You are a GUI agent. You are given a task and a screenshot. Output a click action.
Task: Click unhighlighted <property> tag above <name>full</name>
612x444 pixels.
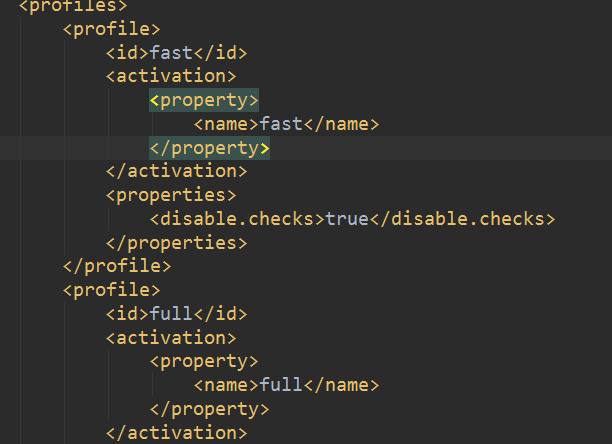(204, 362)
